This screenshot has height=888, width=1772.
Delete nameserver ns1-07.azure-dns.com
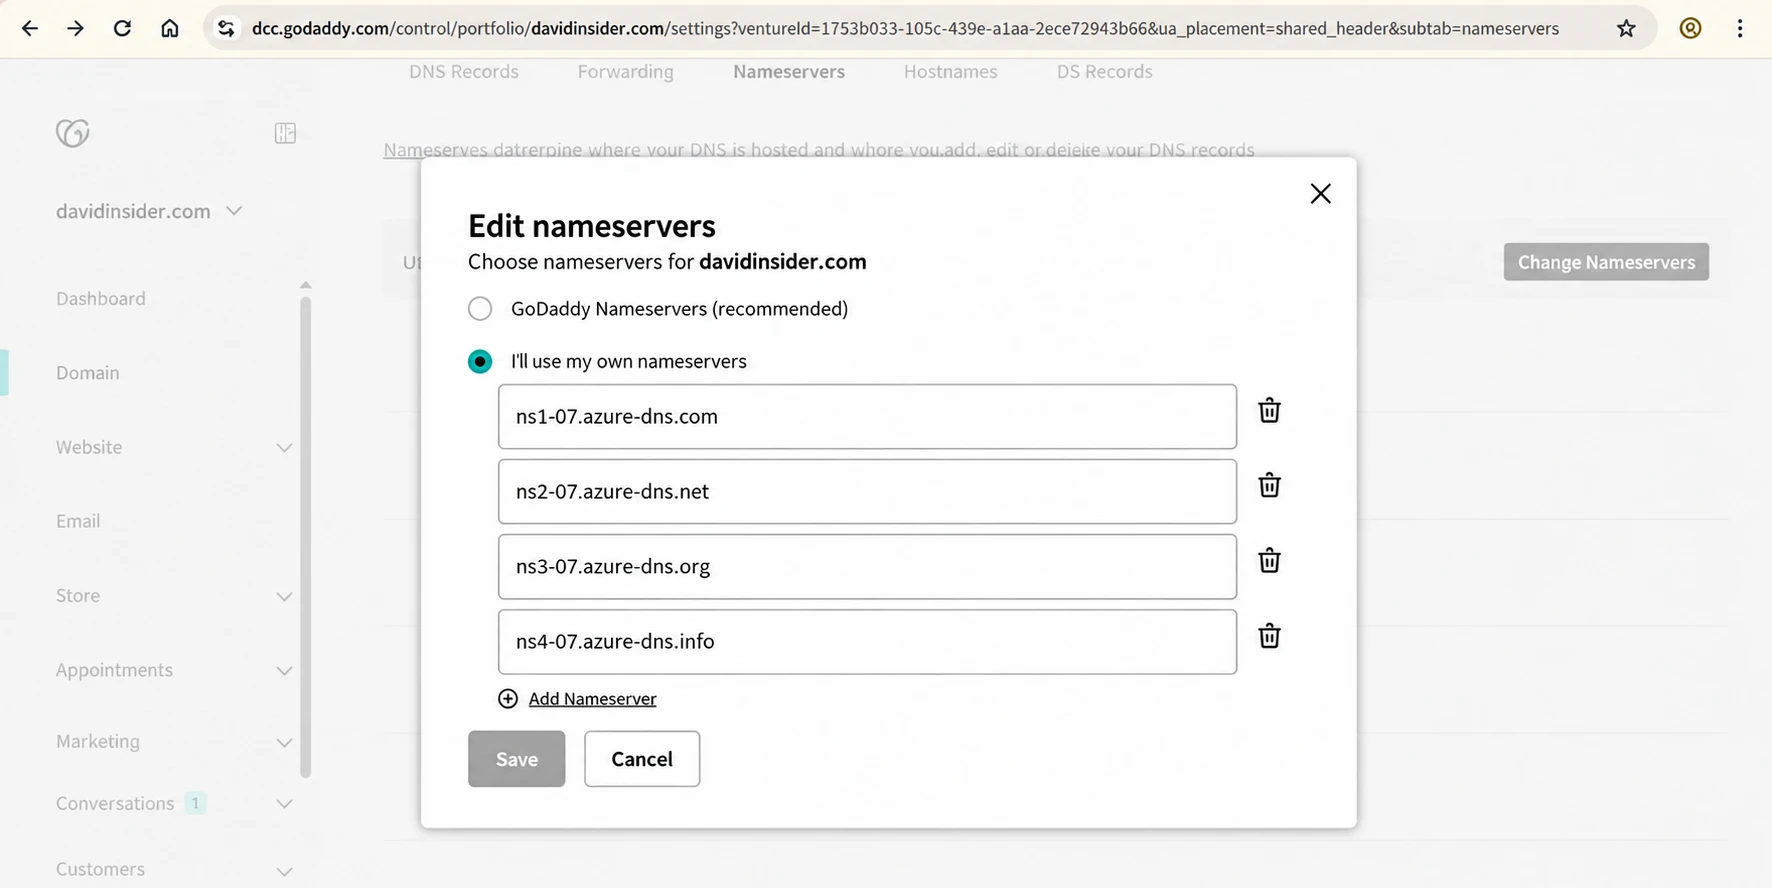(1269, 410)
